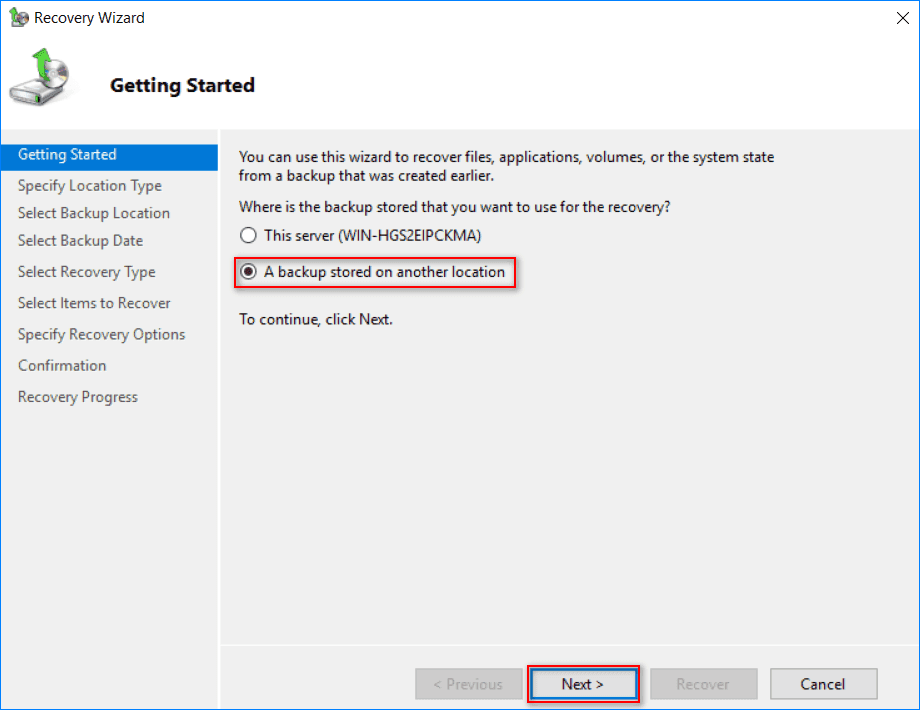Viewport: 920px width, 710px height.
Task: Open the Confirmation step
Action: (x=62, y=366)
